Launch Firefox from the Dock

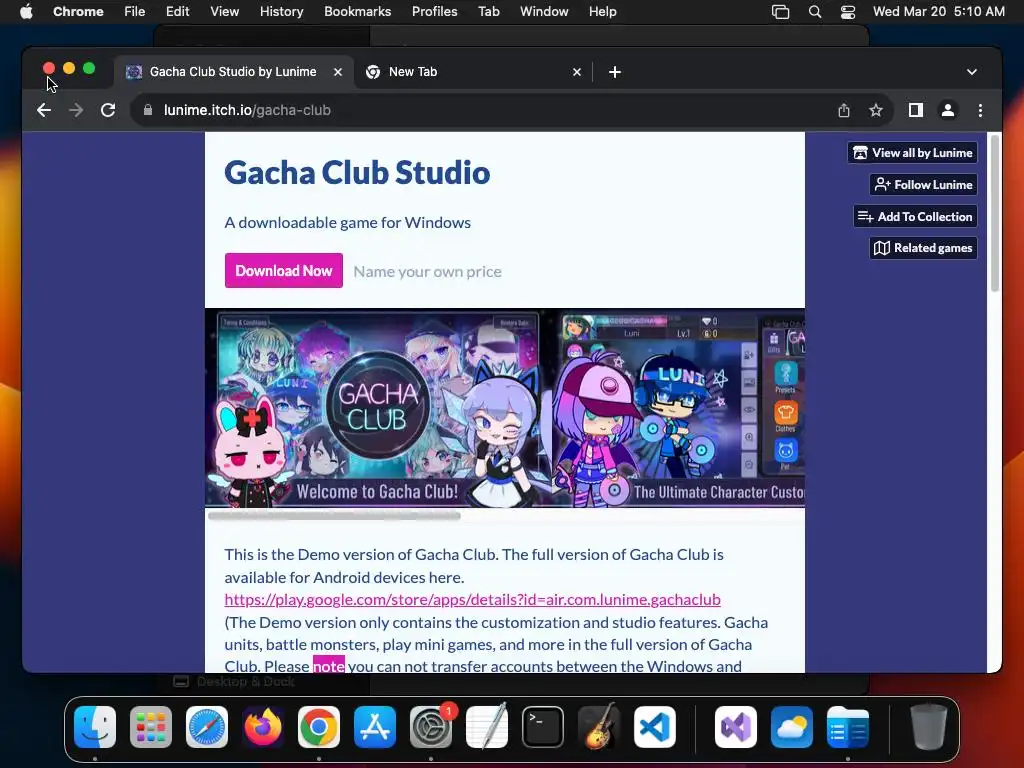coord(263,727)
